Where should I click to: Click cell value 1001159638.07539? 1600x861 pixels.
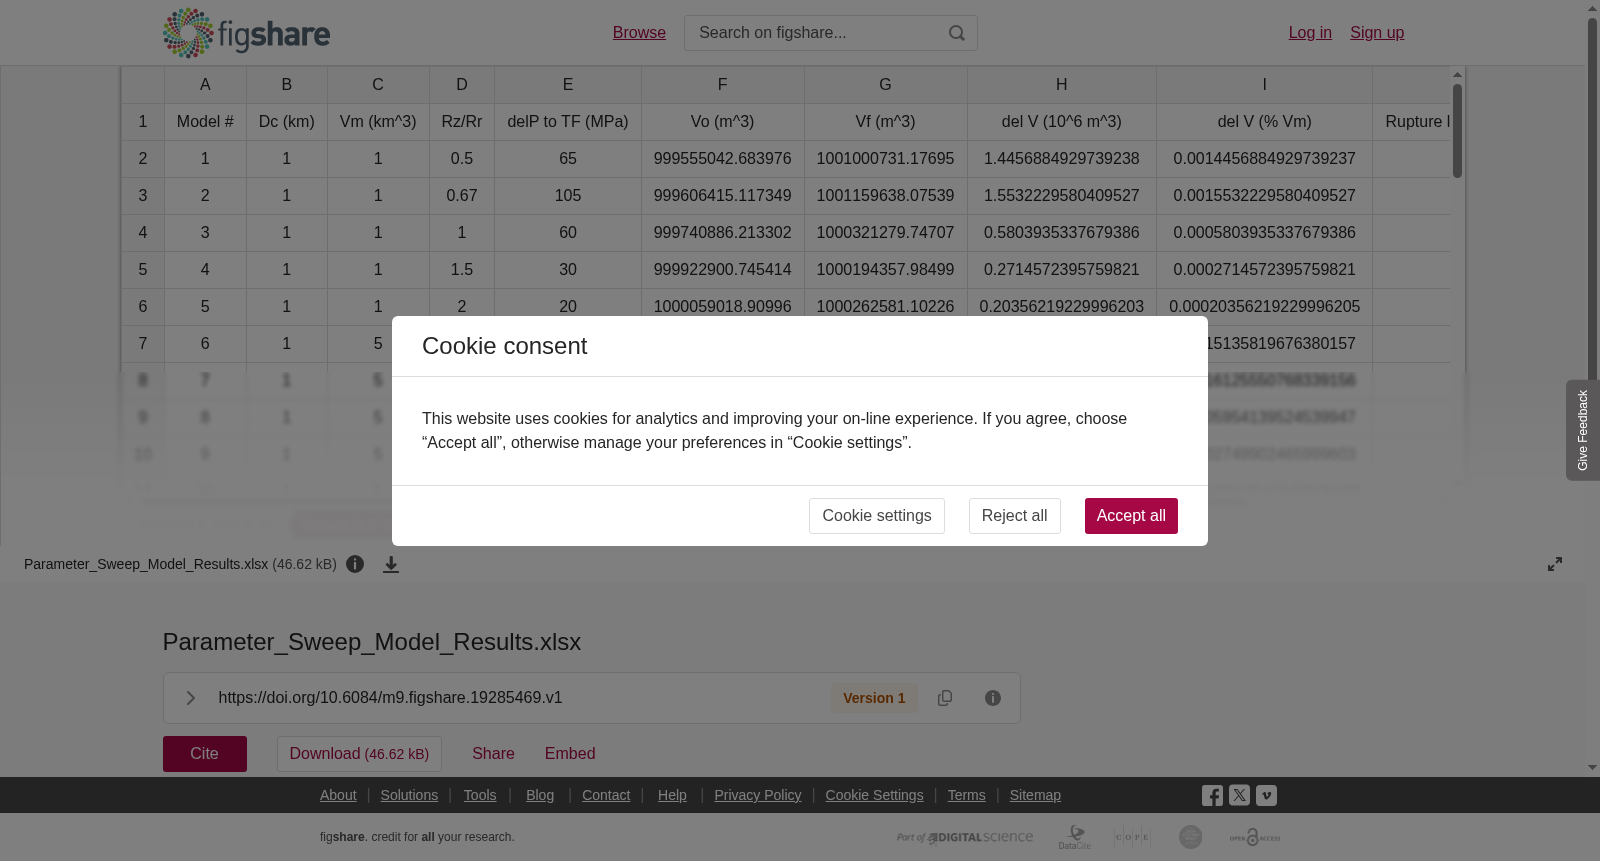pyautogui.click(x=886, y=196)
